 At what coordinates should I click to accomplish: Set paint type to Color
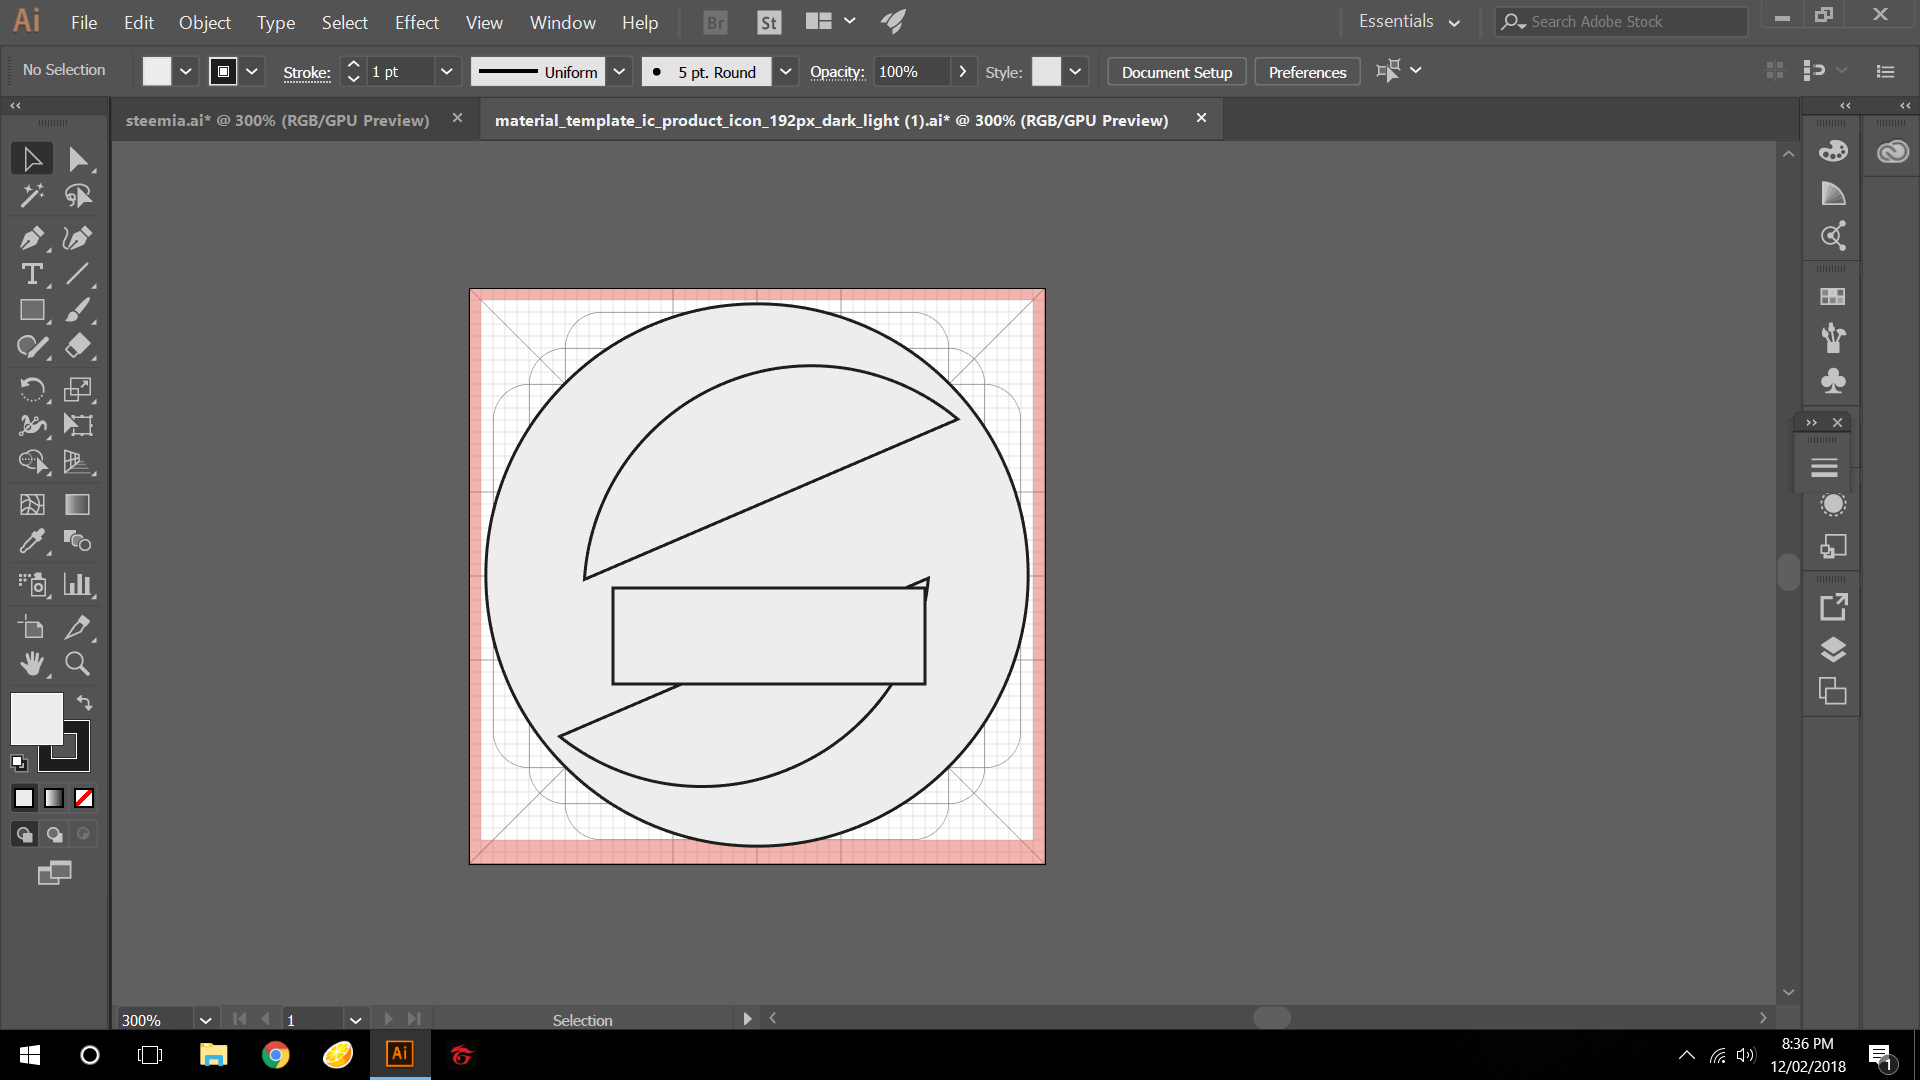pos(24,798)
